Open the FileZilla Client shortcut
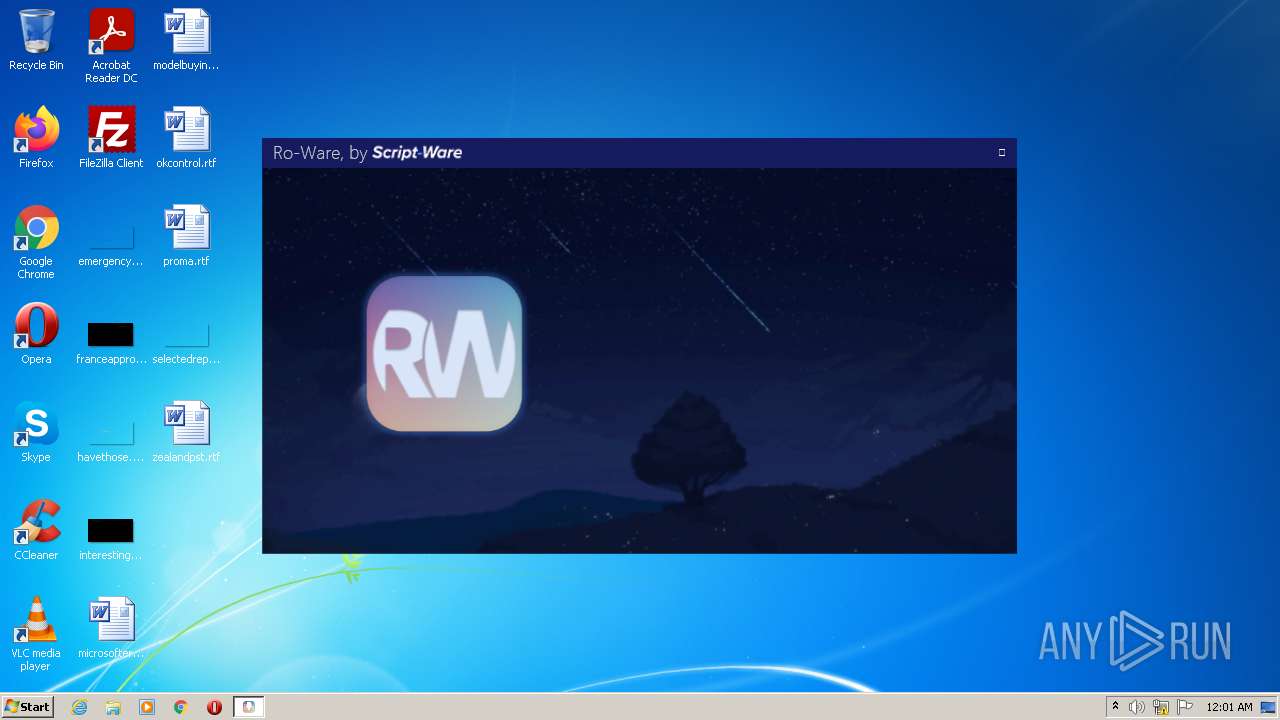The width and height of the screenshot is (1280, 720). [111, 138]
